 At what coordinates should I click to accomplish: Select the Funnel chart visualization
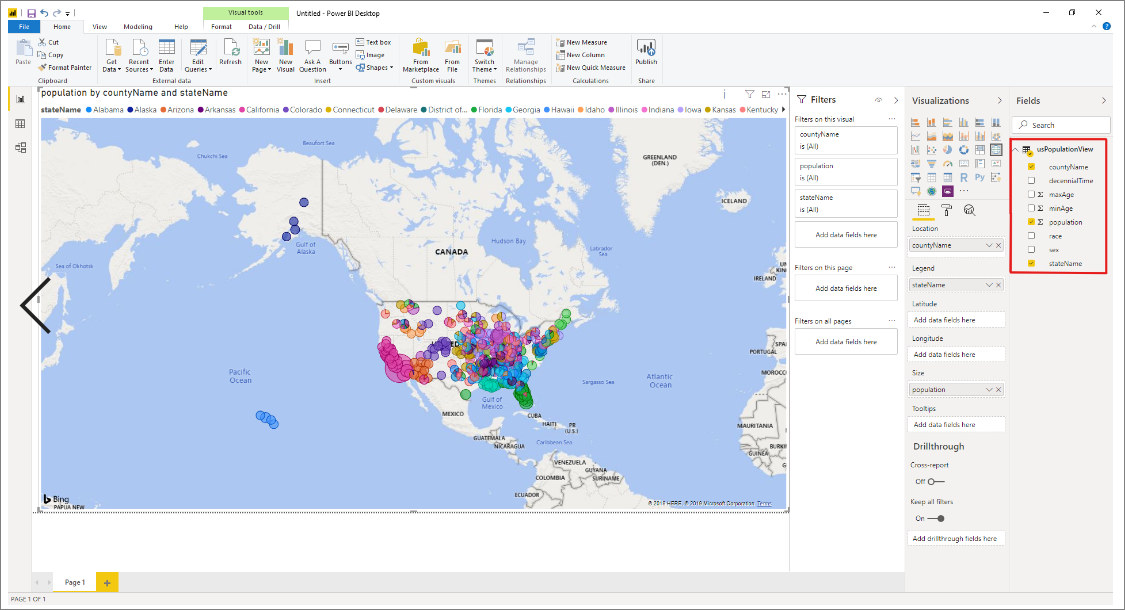click(931, 163)
